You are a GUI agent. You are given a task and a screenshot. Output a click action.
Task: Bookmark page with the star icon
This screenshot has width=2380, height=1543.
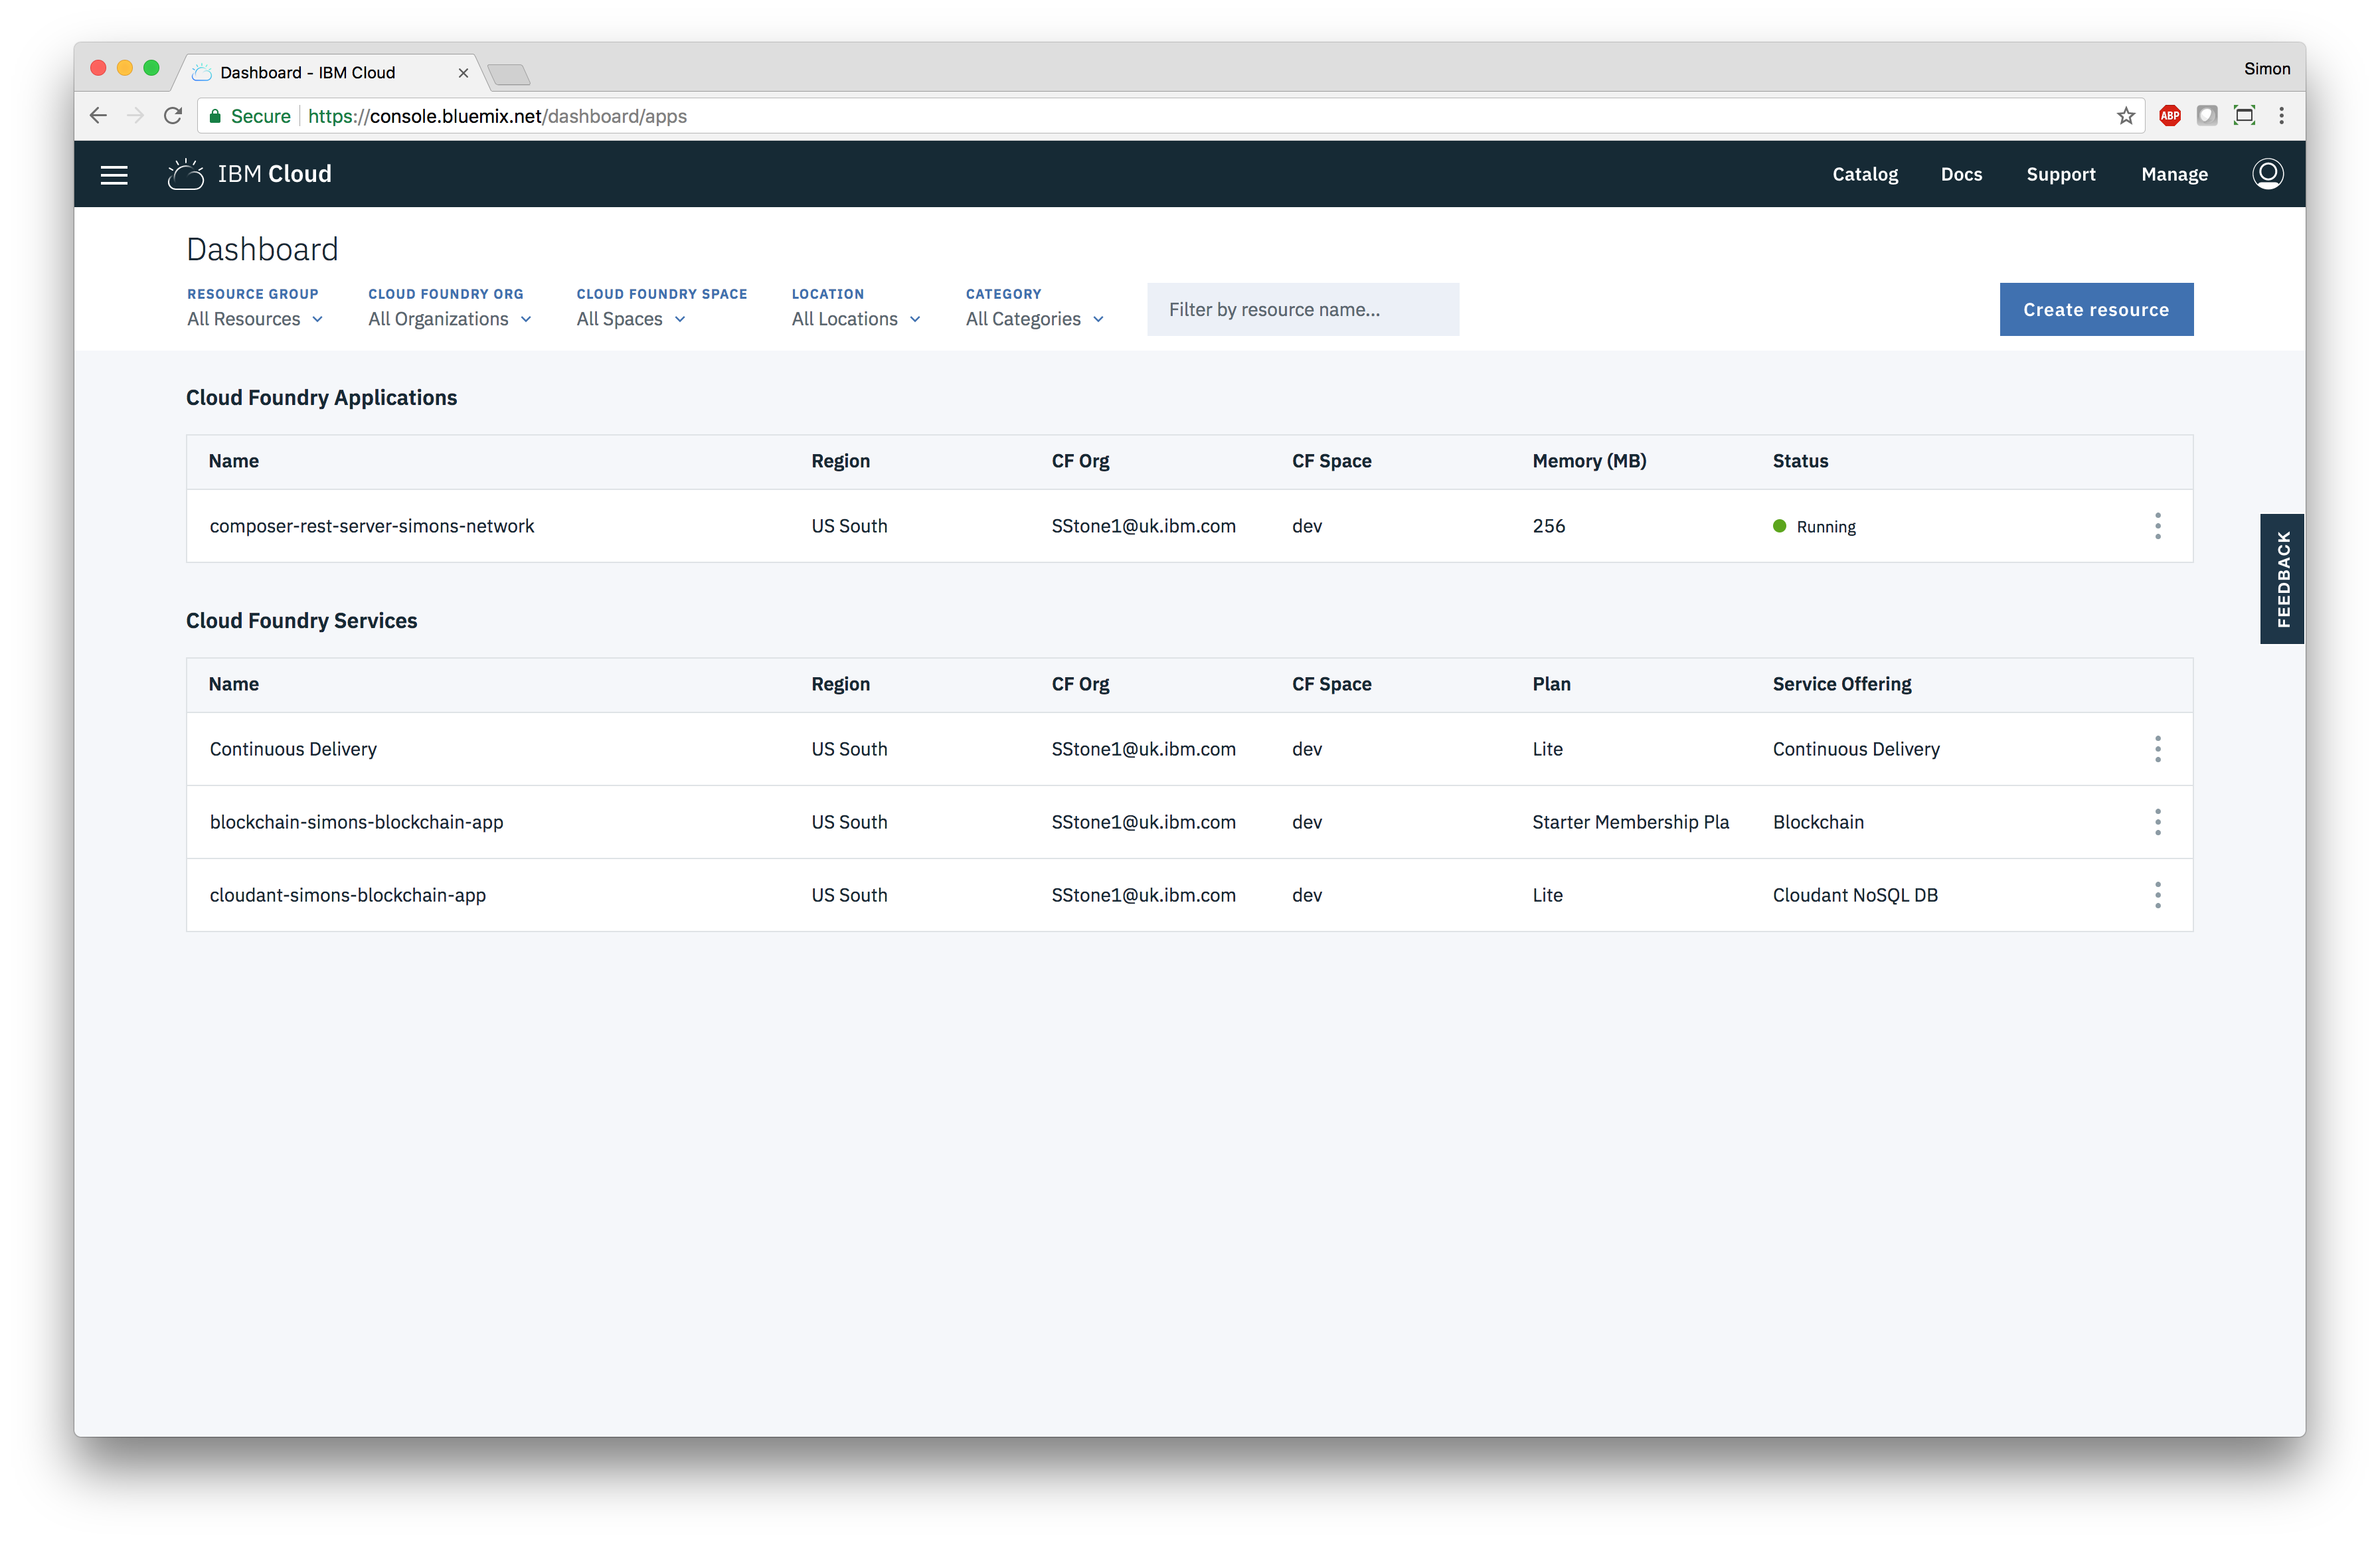2125,116
